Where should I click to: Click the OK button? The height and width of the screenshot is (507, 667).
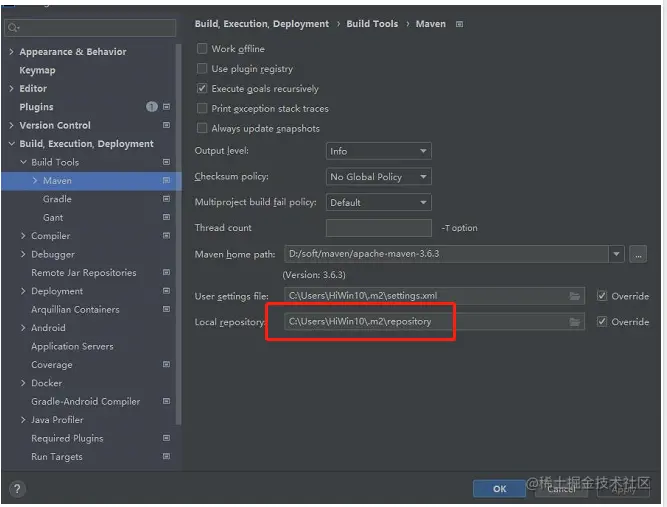(x=499, y=489)
